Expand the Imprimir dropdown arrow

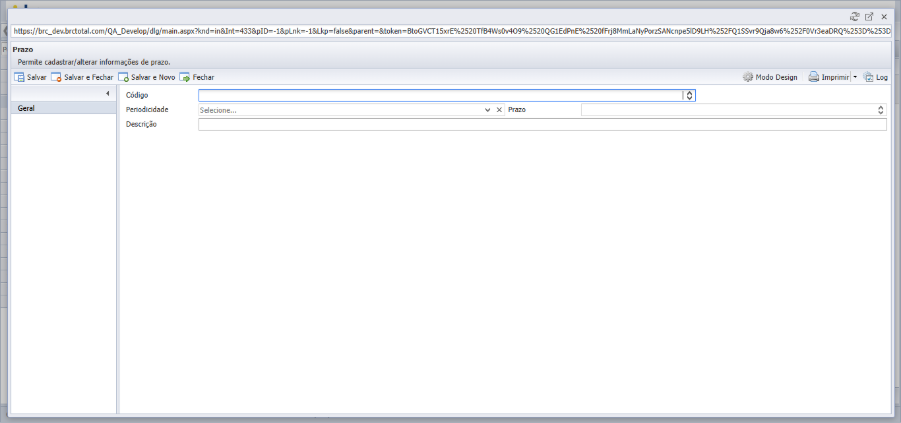tap(854, 77)
